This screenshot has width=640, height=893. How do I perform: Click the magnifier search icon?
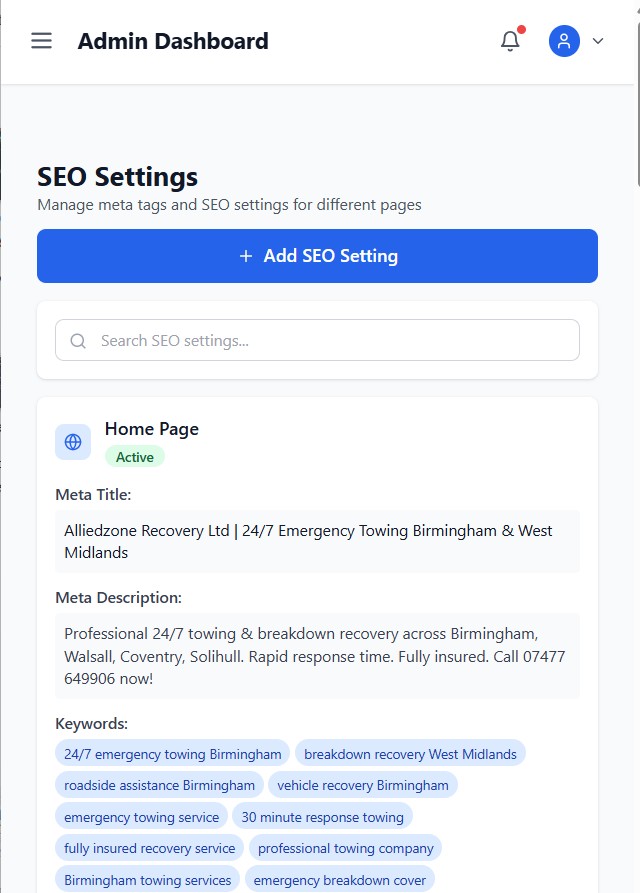(78, 341)
